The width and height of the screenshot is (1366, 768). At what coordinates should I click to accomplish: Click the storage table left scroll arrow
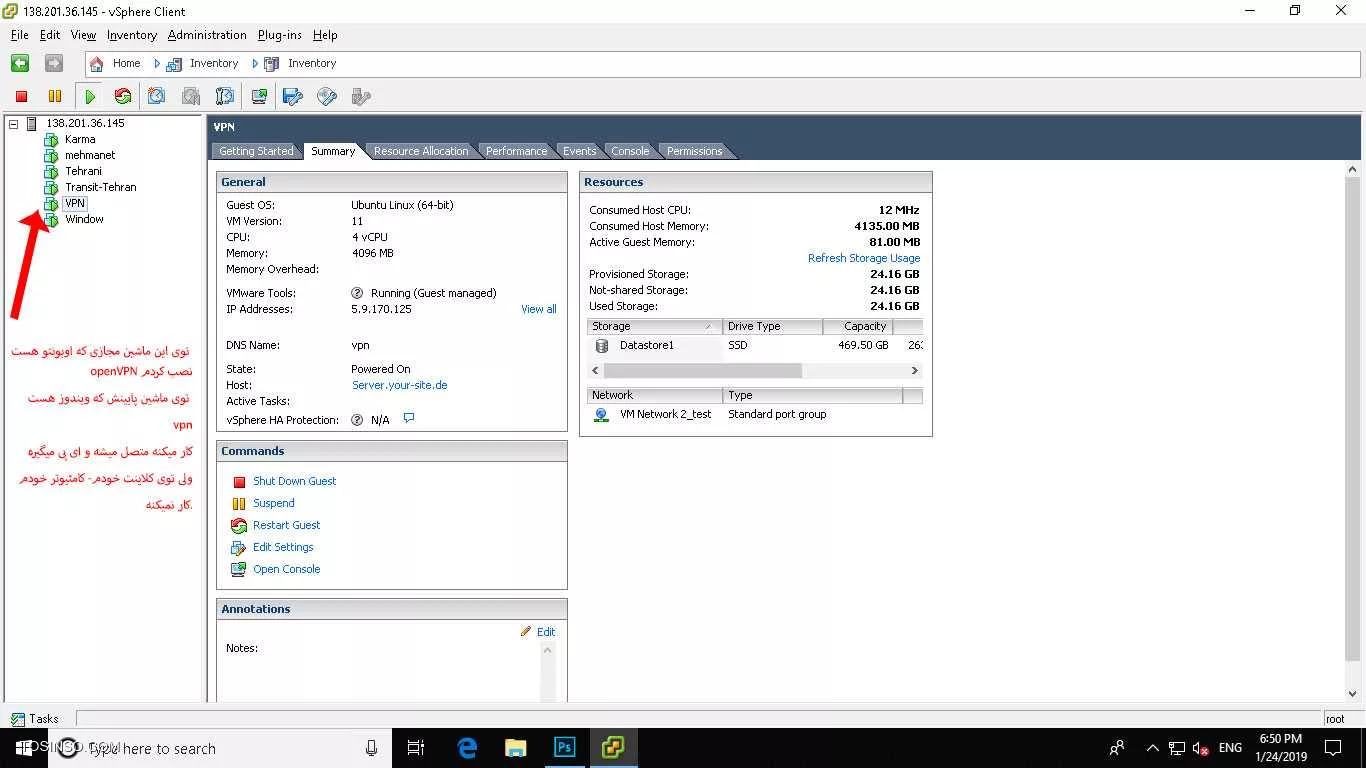[596, 370]
